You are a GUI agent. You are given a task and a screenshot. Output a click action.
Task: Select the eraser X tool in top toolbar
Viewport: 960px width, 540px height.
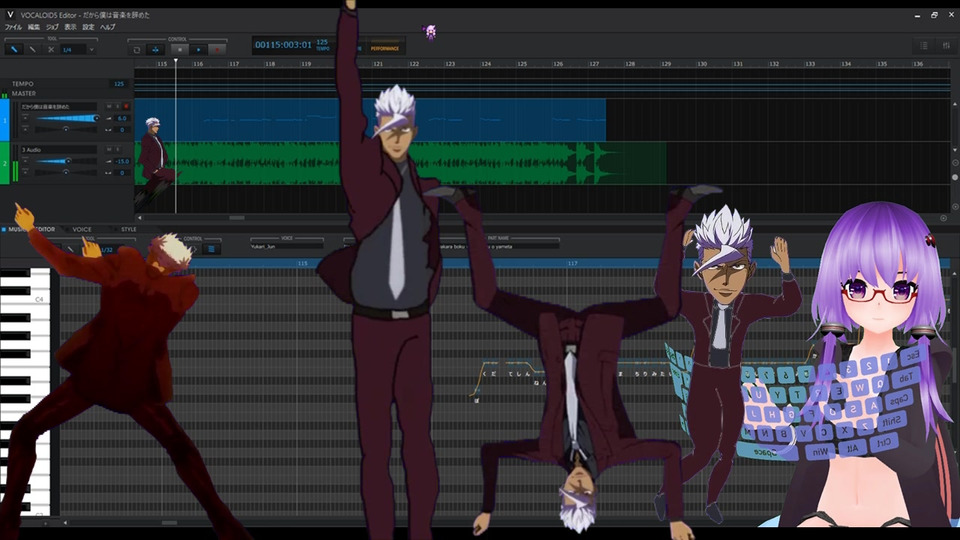51,50
